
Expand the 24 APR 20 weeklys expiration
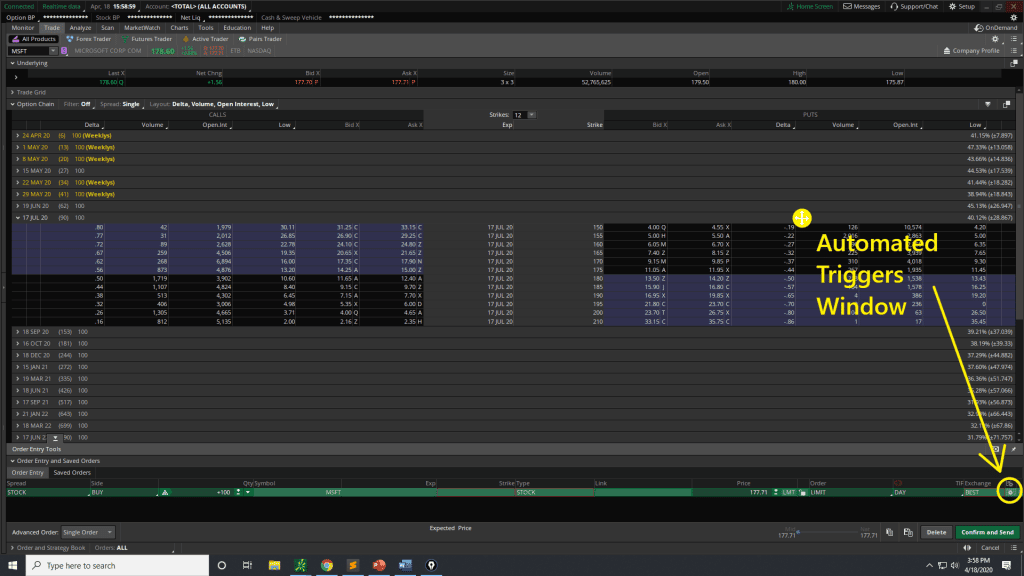(x=17, y=135)
